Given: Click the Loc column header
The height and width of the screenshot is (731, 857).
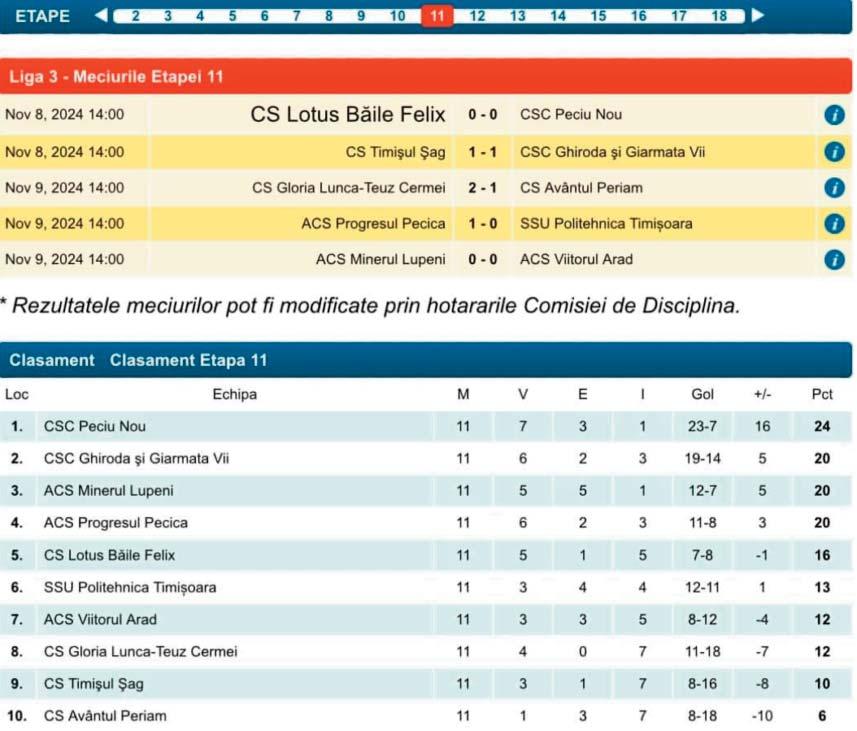Looking at the screenshot, I should click(16, 394).
